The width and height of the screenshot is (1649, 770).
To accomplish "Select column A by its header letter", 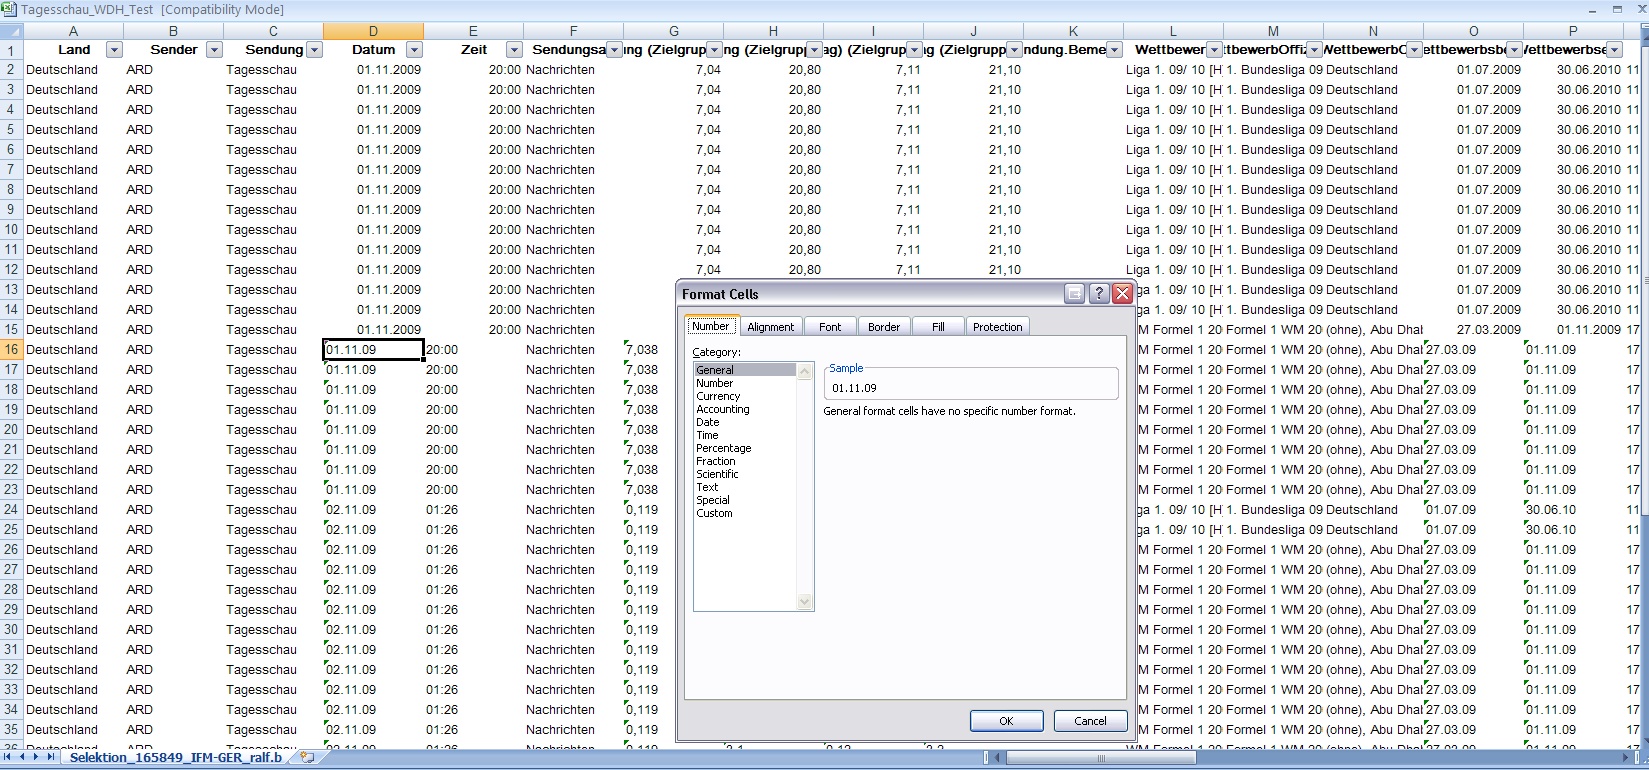I will pyautogui.click(x=73, y=31).
